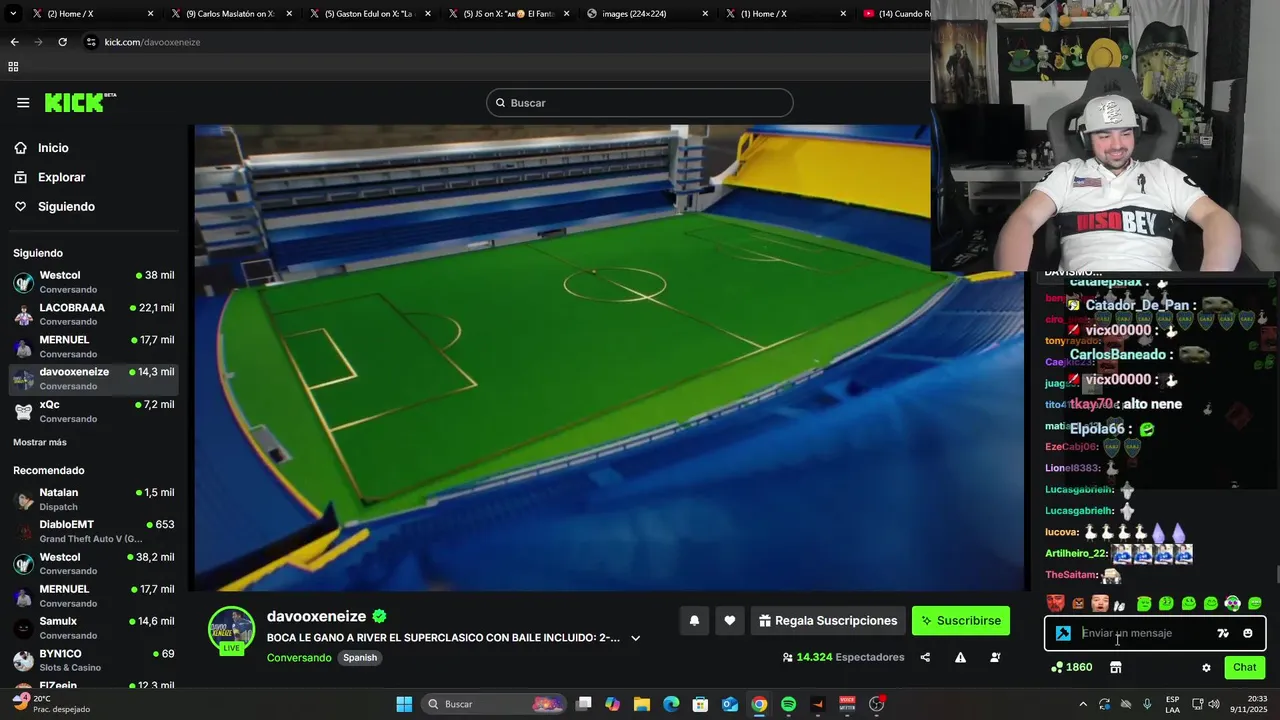Click the report warning triangle icon

pos(960,657)
